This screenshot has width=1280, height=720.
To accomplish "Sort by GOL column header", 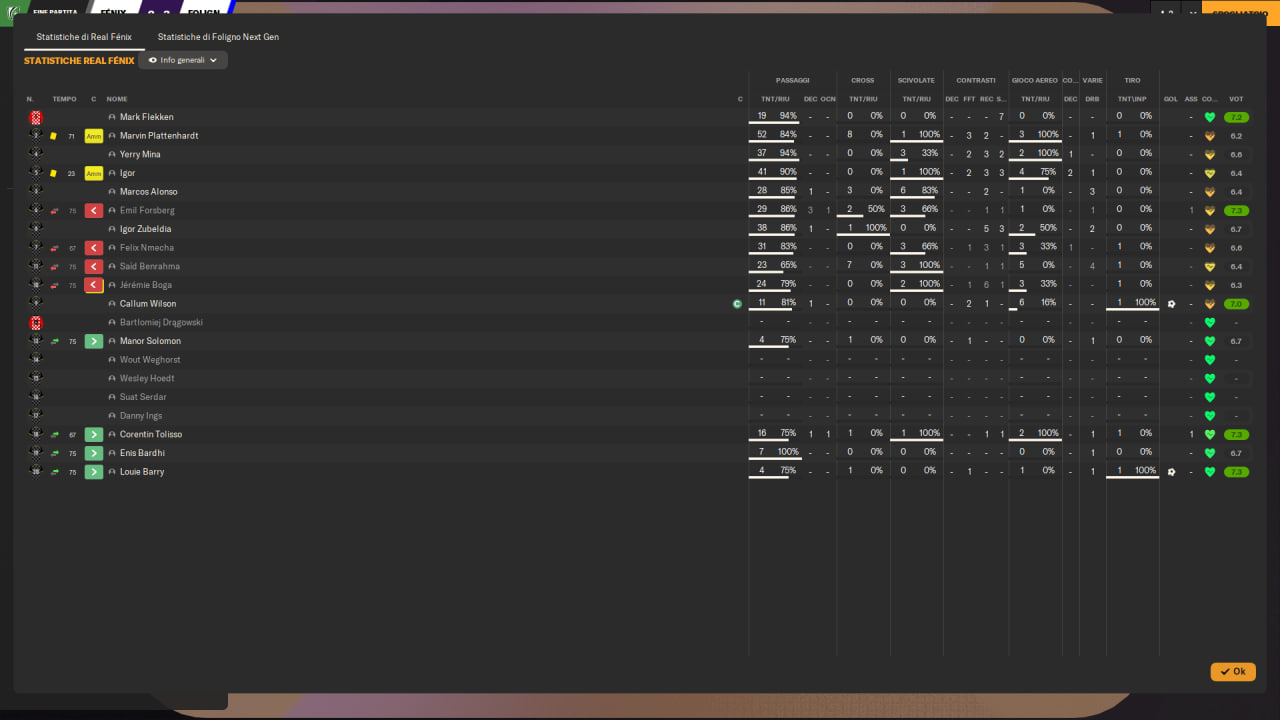I will (1171, 99).
